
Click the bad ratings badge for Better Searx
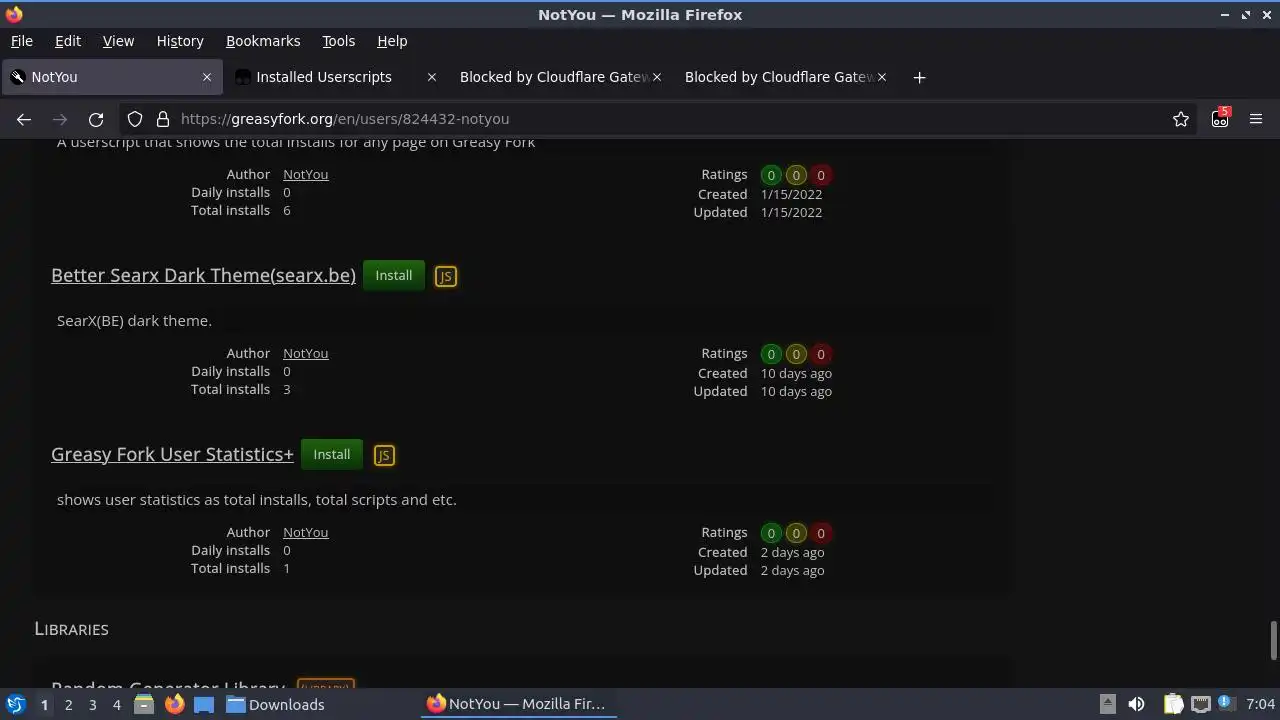pos(821,354)
